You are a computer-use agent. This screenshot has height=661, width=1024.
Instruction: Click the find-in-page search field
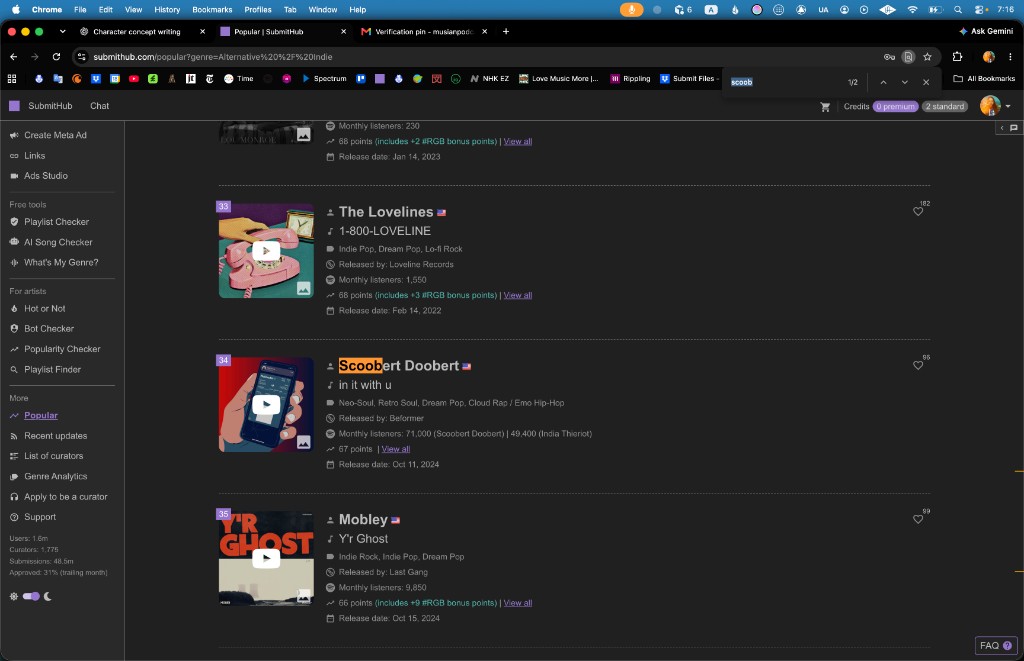[x=784, y=82]
